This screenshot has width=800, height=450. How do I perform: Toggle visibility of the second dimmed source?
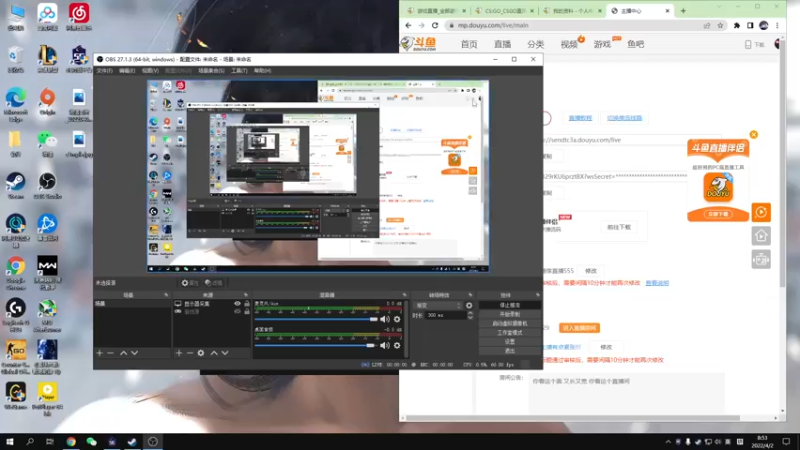[237, 311]
